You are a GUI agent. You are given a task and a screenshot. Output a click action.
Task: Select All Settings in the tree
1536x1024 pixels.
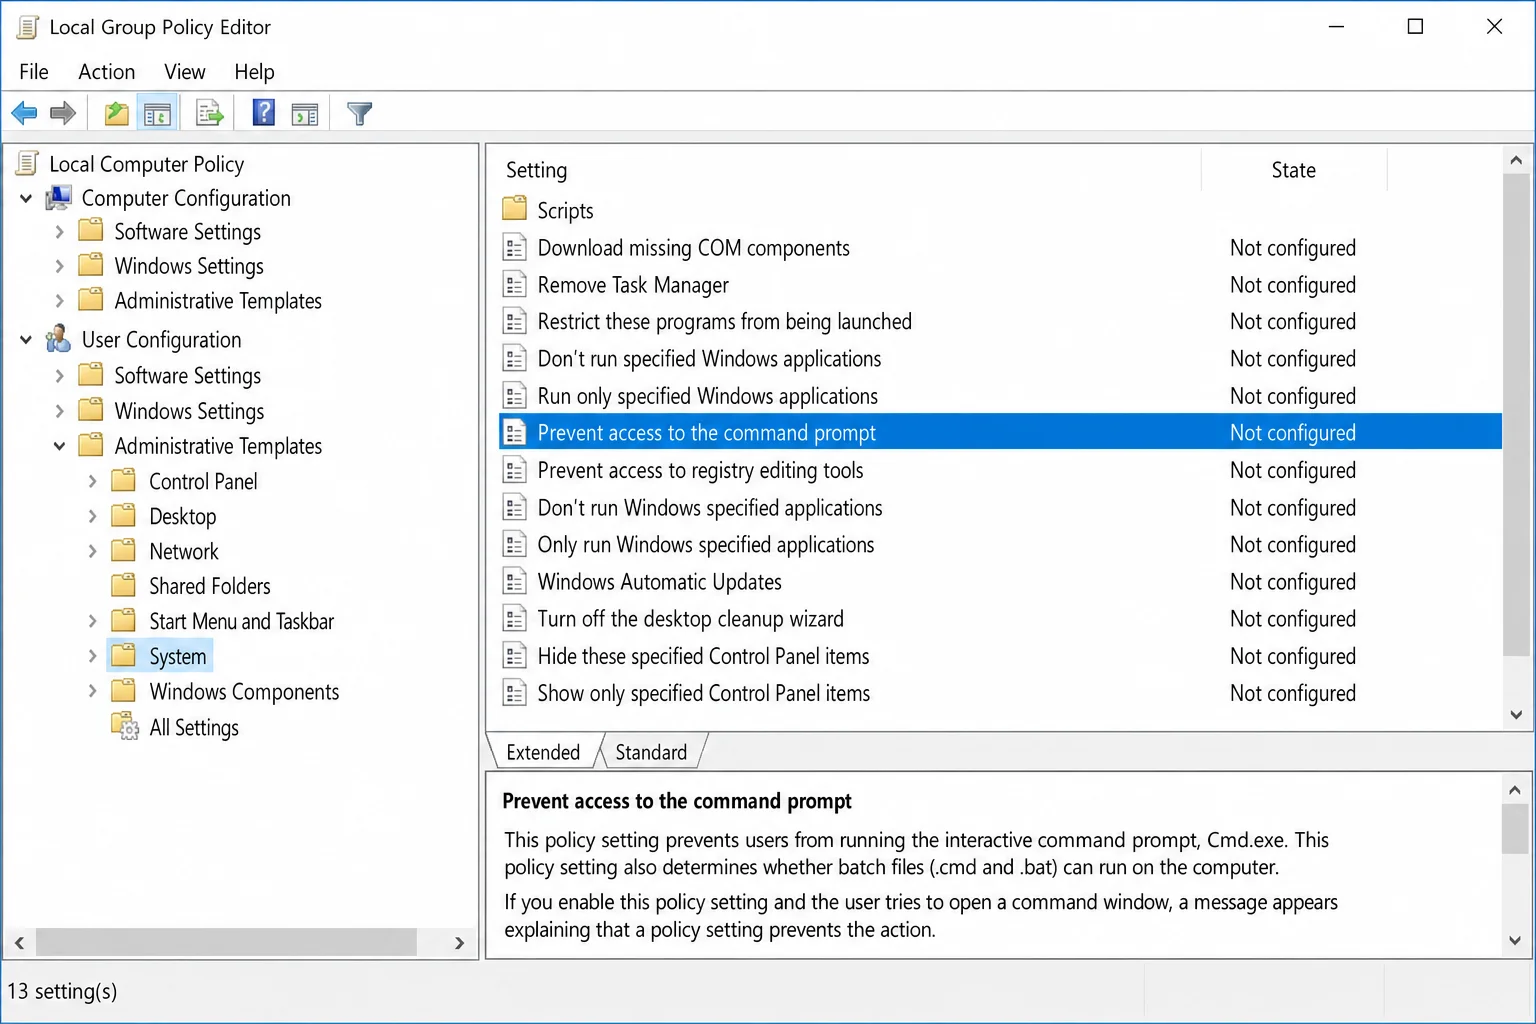coord(194,727)
